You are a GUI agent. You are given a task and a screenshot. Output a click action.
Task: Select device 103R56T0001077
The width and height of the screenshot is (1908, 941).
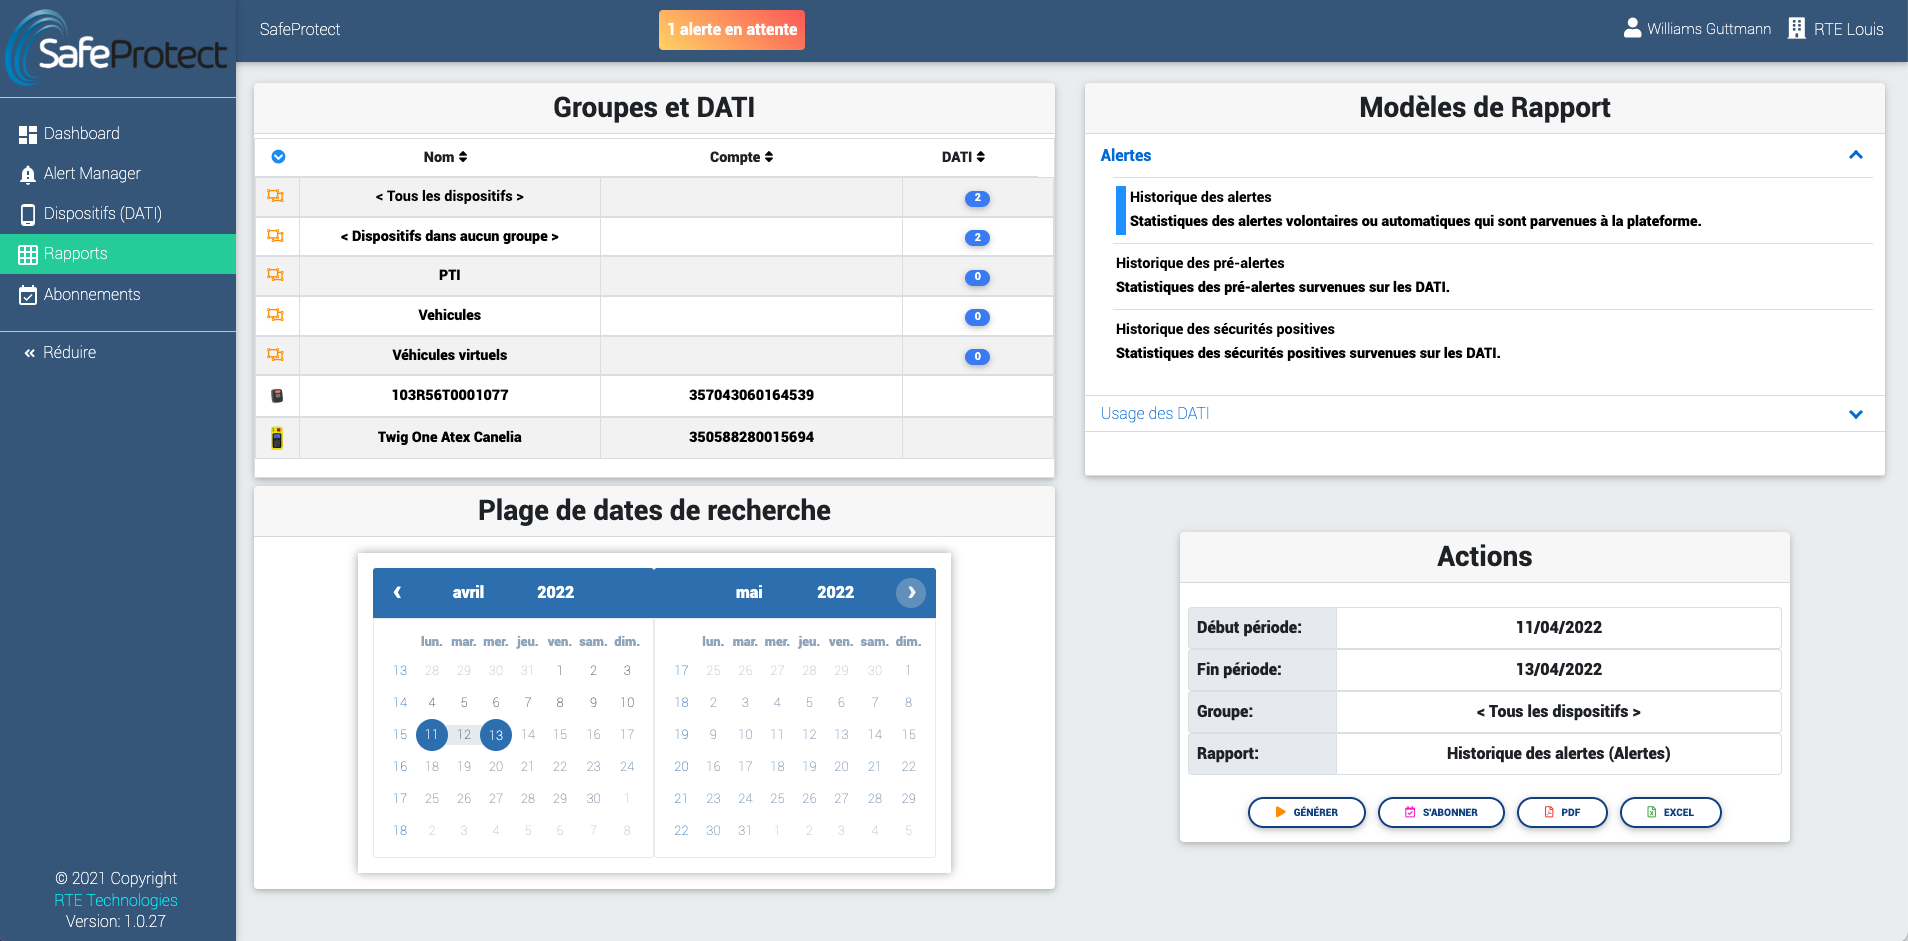450,395
